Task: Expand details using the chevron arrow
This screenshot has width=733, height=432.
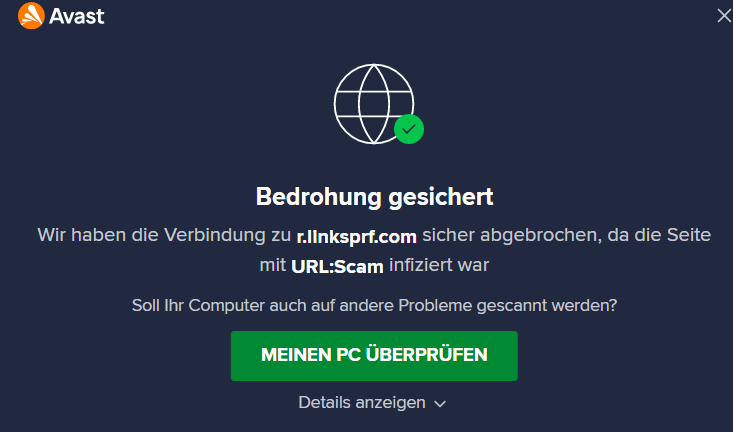Action: point(440,403)
